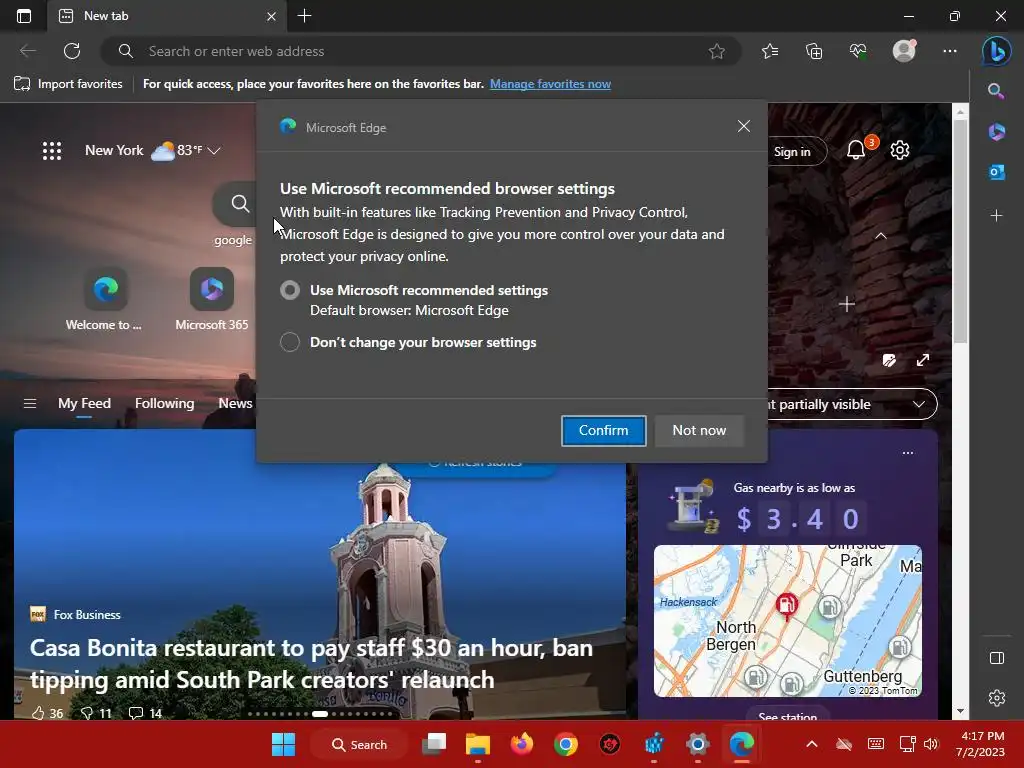Image resolution: width=1024 pixels, height=768 pixels.
Task: Add a quick link with plus tile
Action: point(847,304)
